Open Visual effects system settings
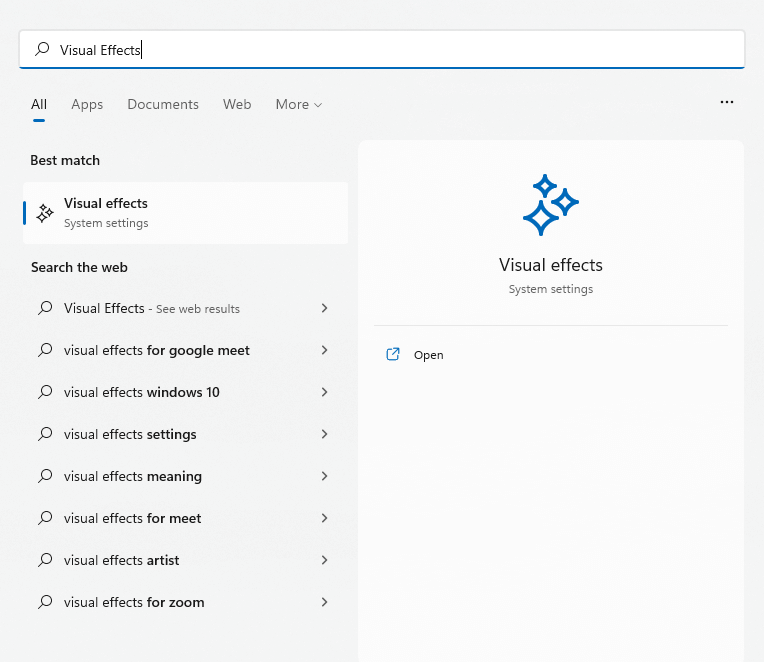764x662 pixels. (428, 355)
